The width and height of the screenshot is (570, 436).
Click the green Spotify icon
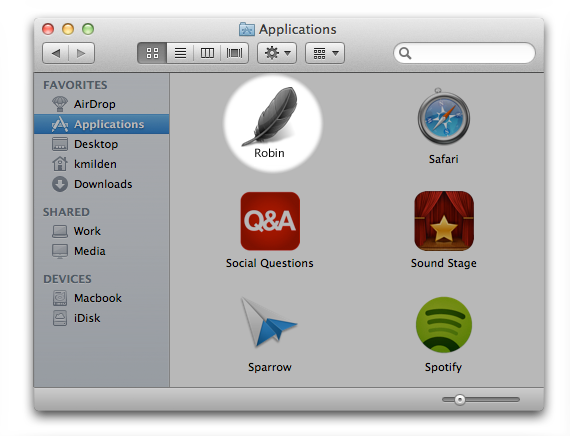pos(444,325)
